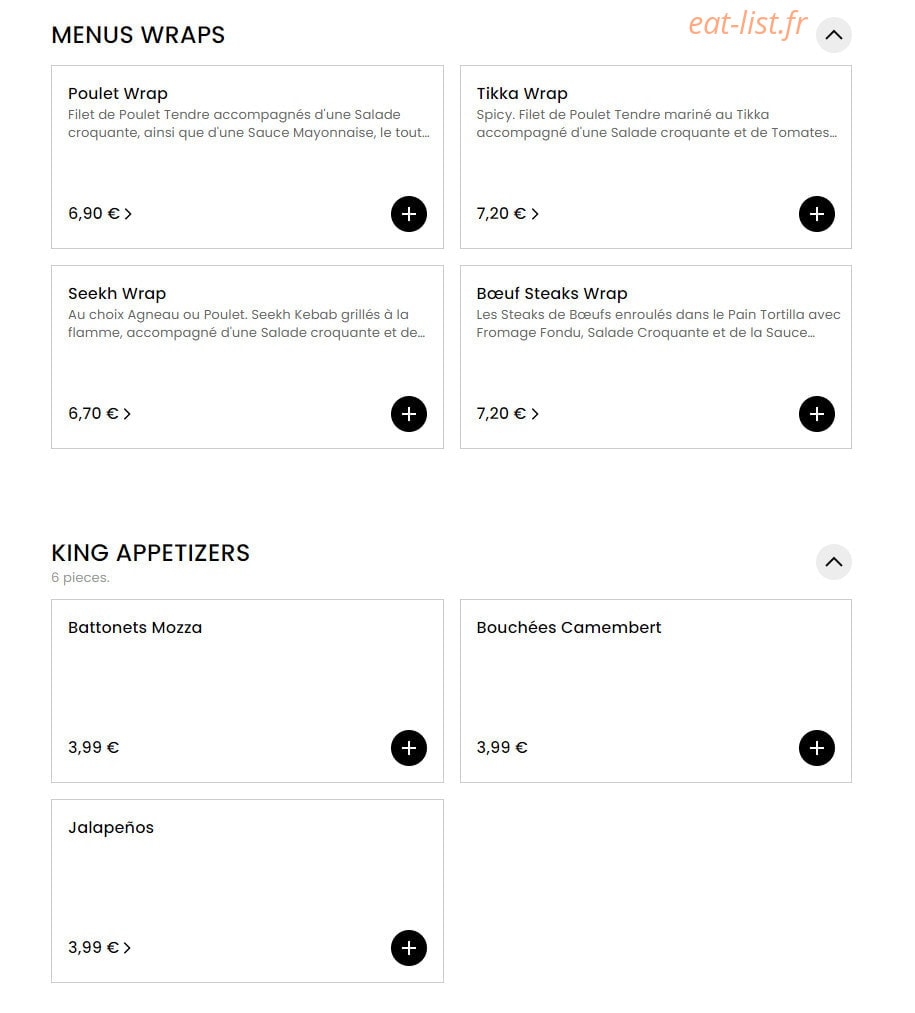Open options for Seekh Wrap 6,70 € price
Viewport: 915px width, 1013px height.
pyautogui.click(x=100, y=413)
